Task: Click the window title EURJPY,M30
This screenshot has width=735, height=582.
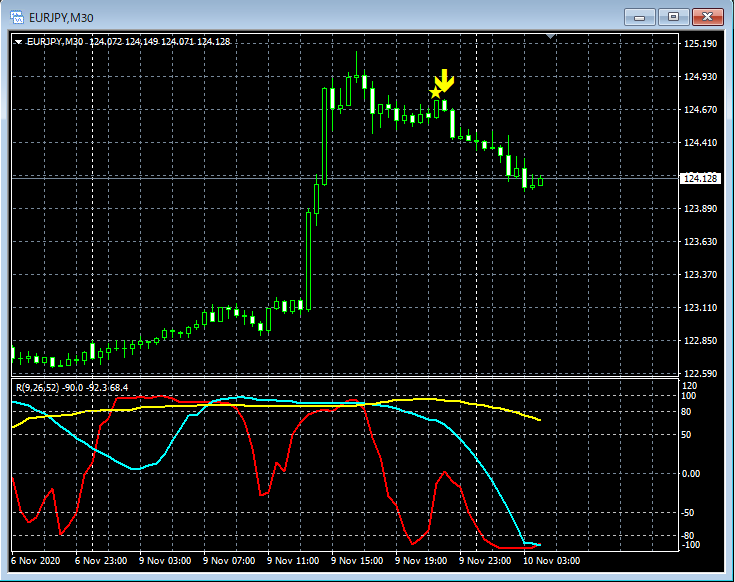Action: point(61,18)
